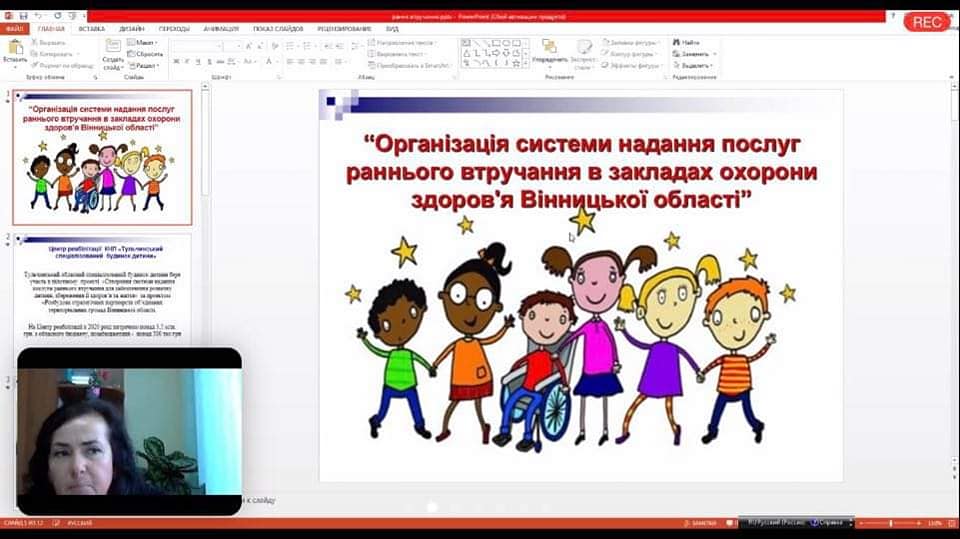Click the decrease list level icon
This screenshot has height=539, width=960.
(x=328, y=46)
